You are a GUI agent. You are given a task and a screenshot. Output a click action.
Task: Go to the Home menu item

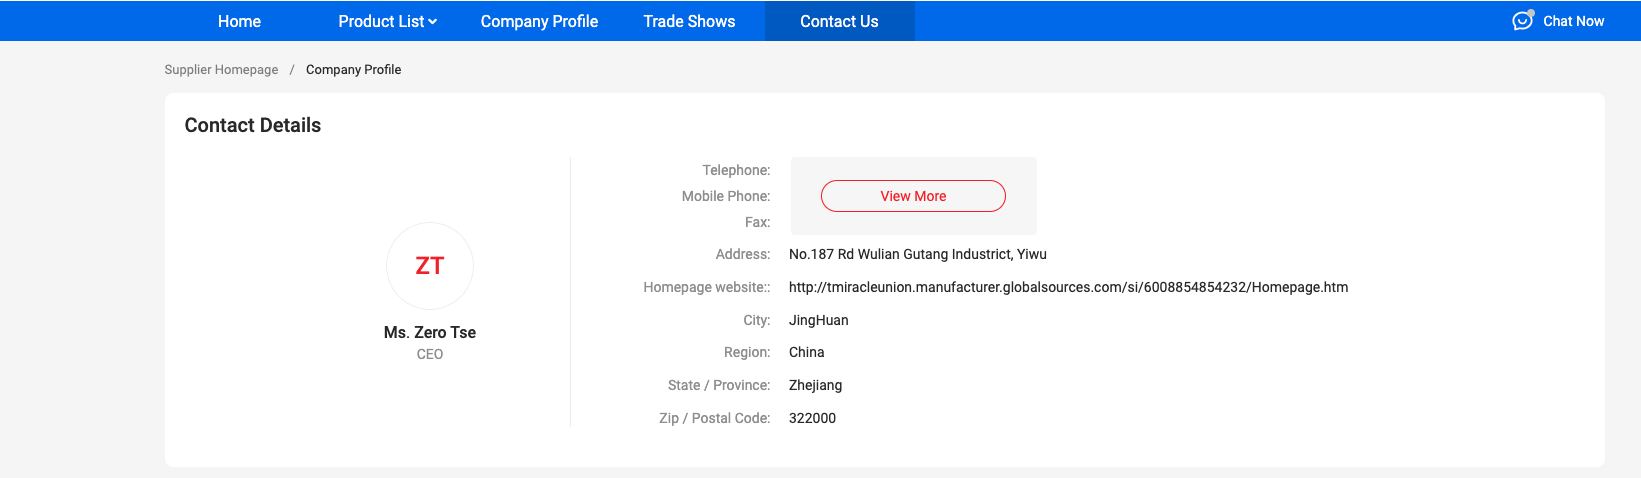(239, 21)
